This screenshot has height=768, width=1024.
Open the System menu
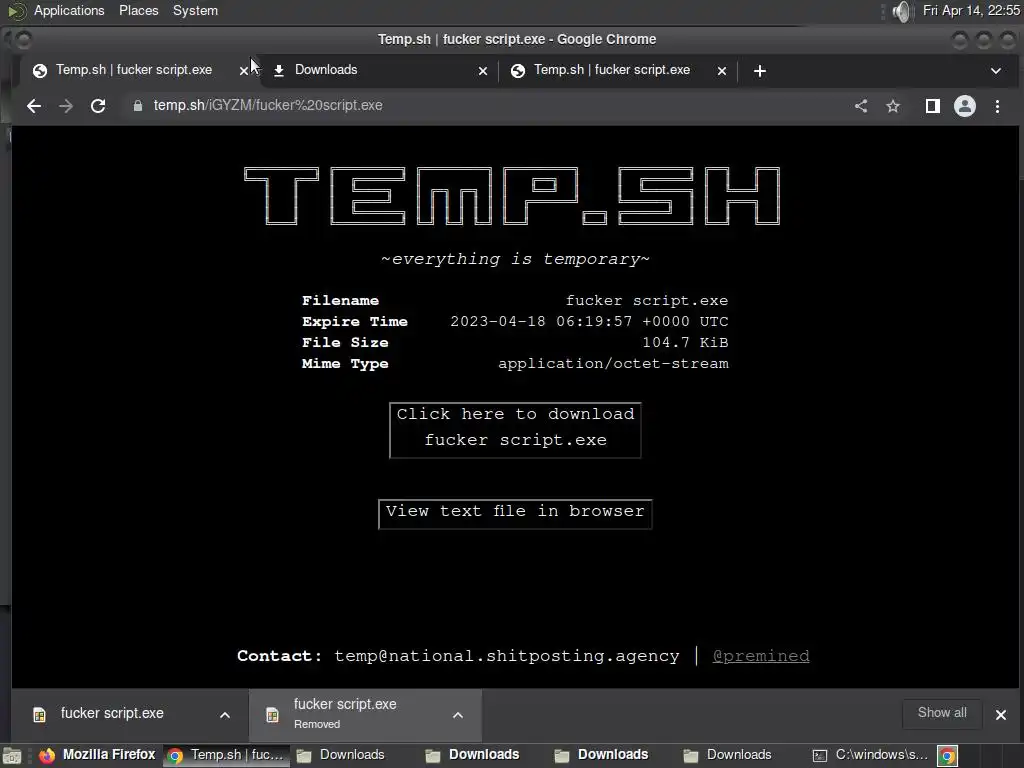click(195, 10)
